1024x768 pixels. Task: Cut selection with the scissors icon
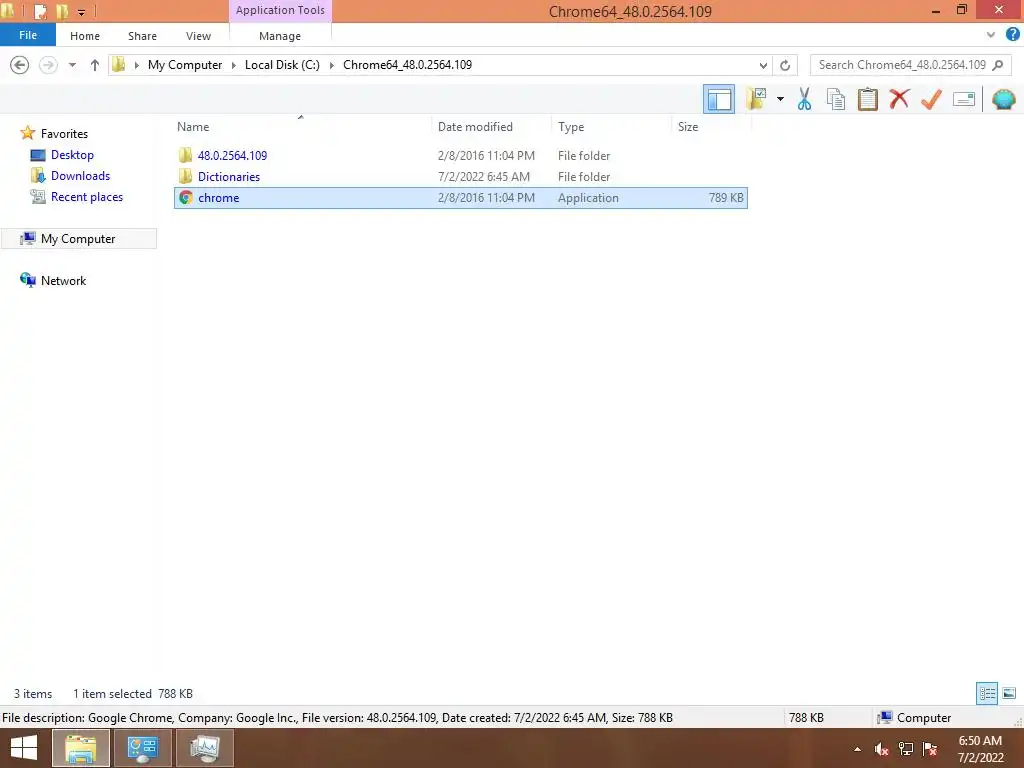(x=804, y=99)
